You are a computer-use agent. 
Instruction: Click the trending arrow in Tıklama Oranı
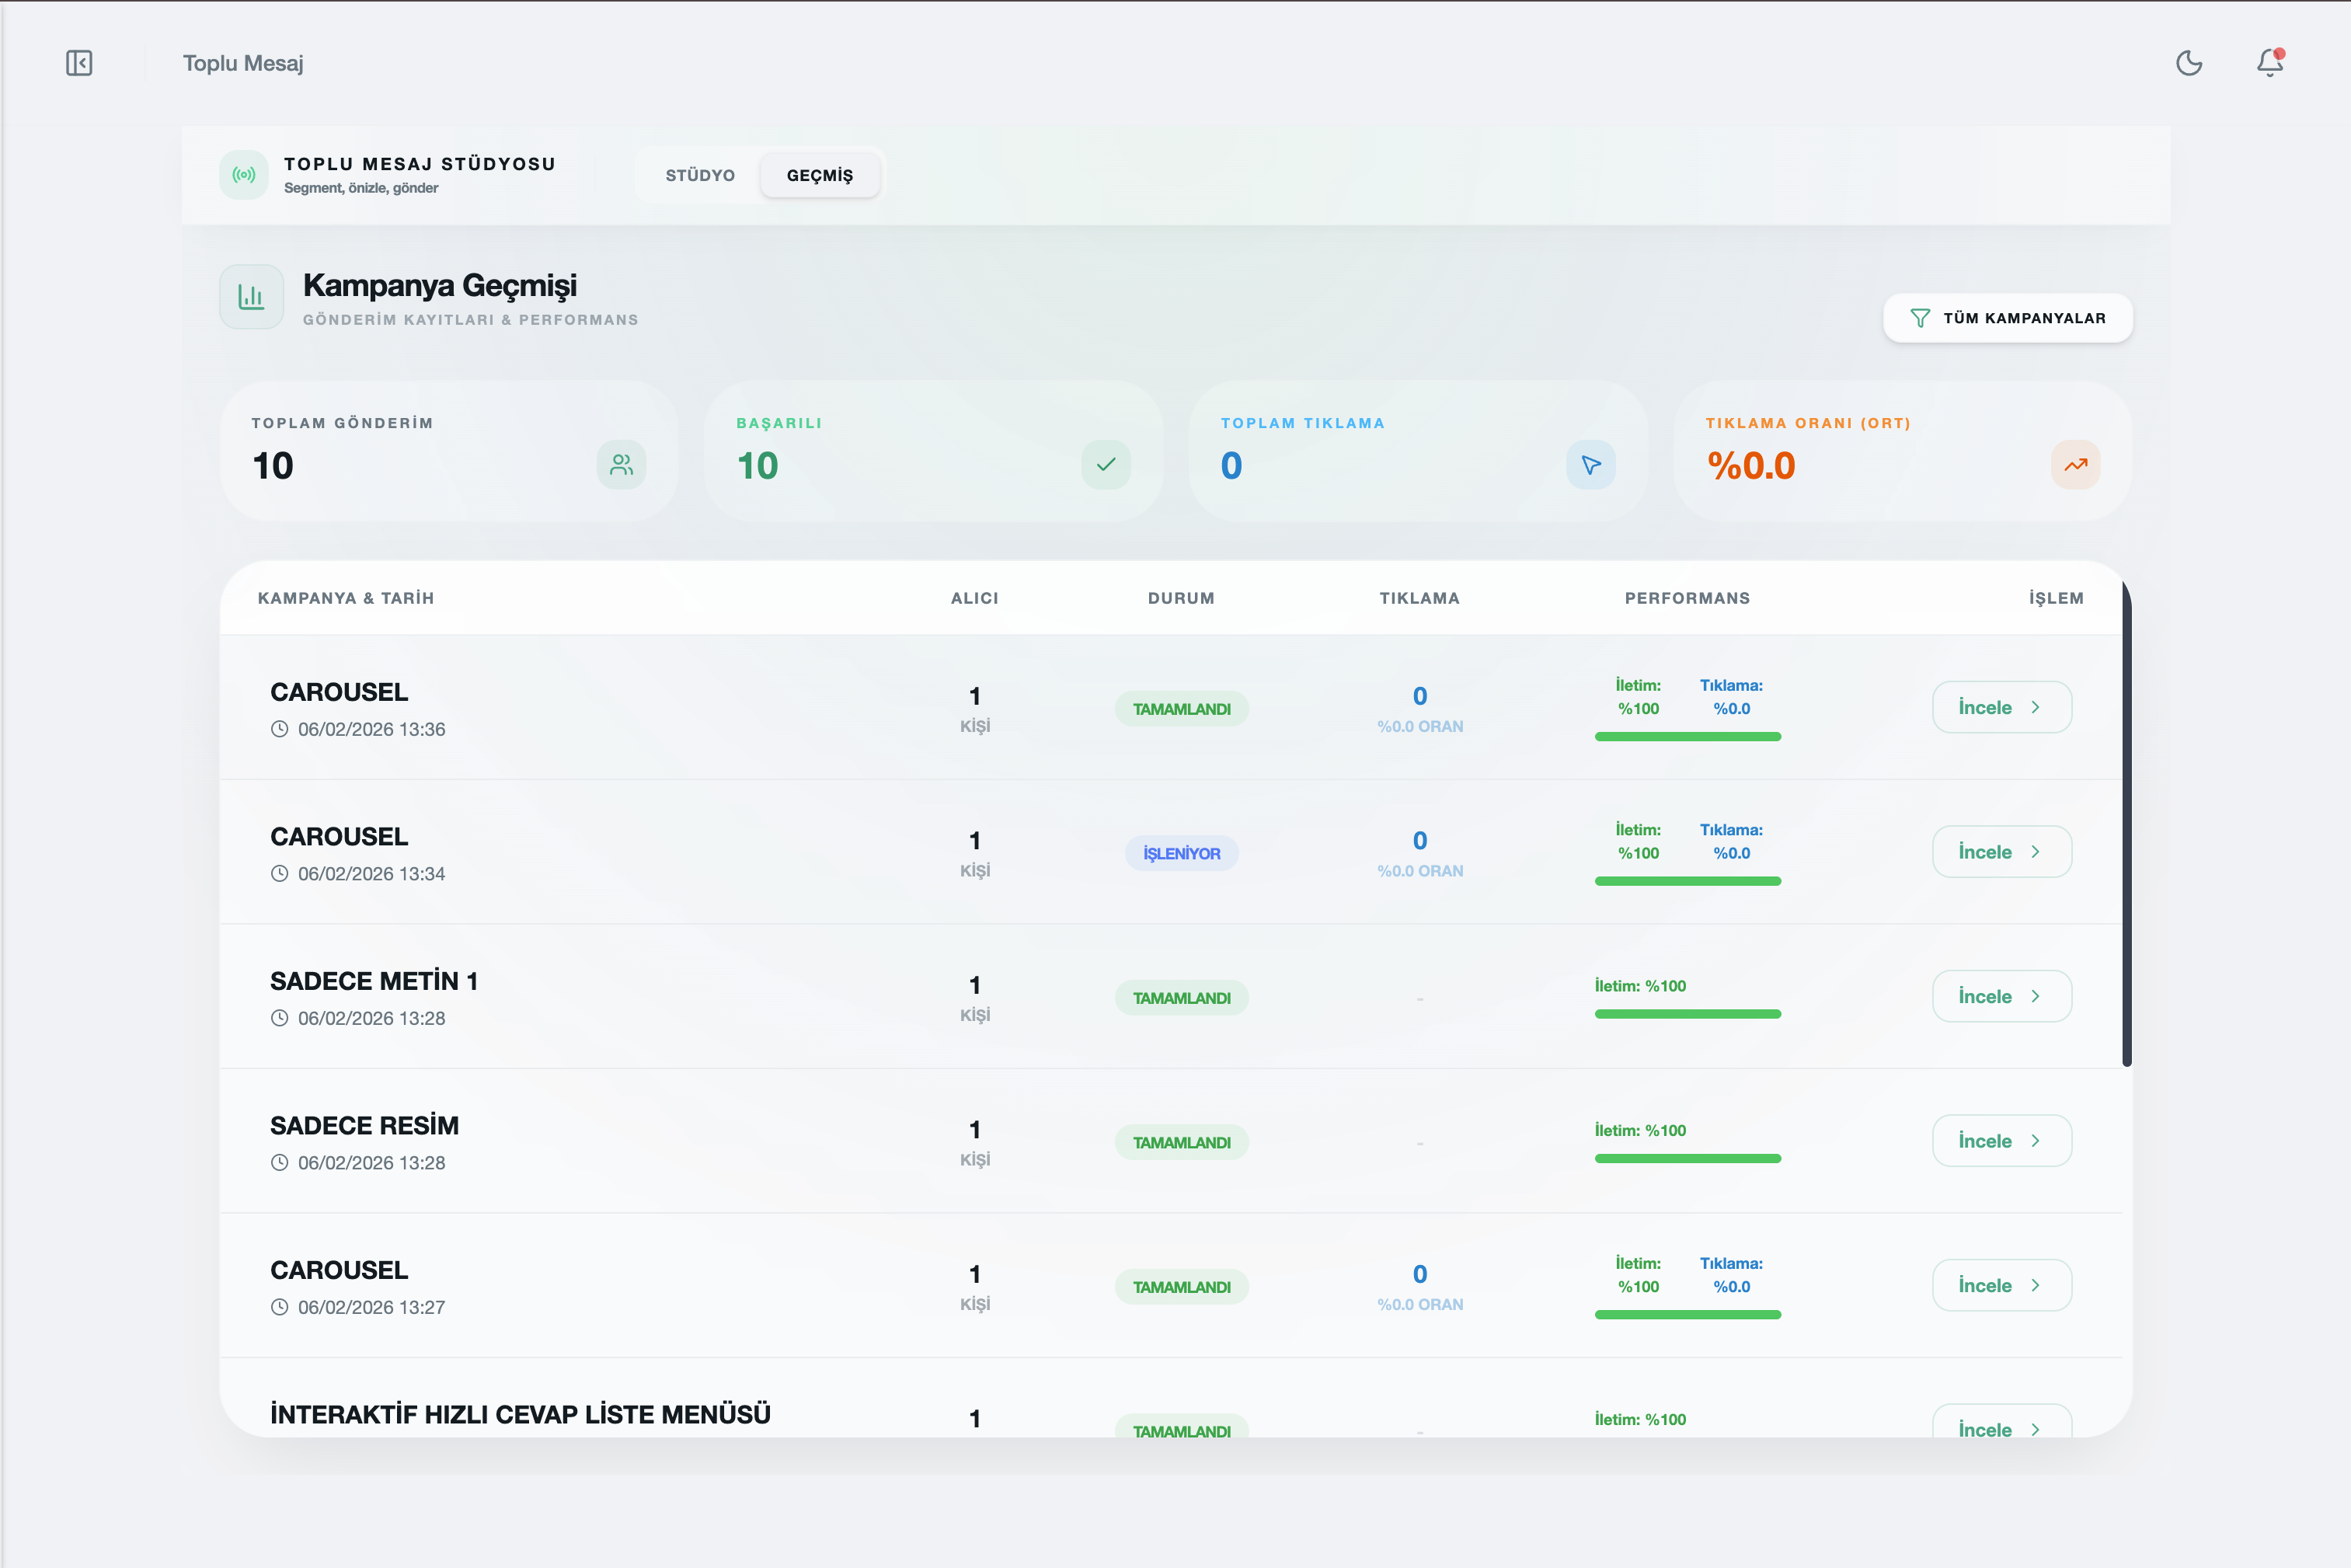[2075, 465]
